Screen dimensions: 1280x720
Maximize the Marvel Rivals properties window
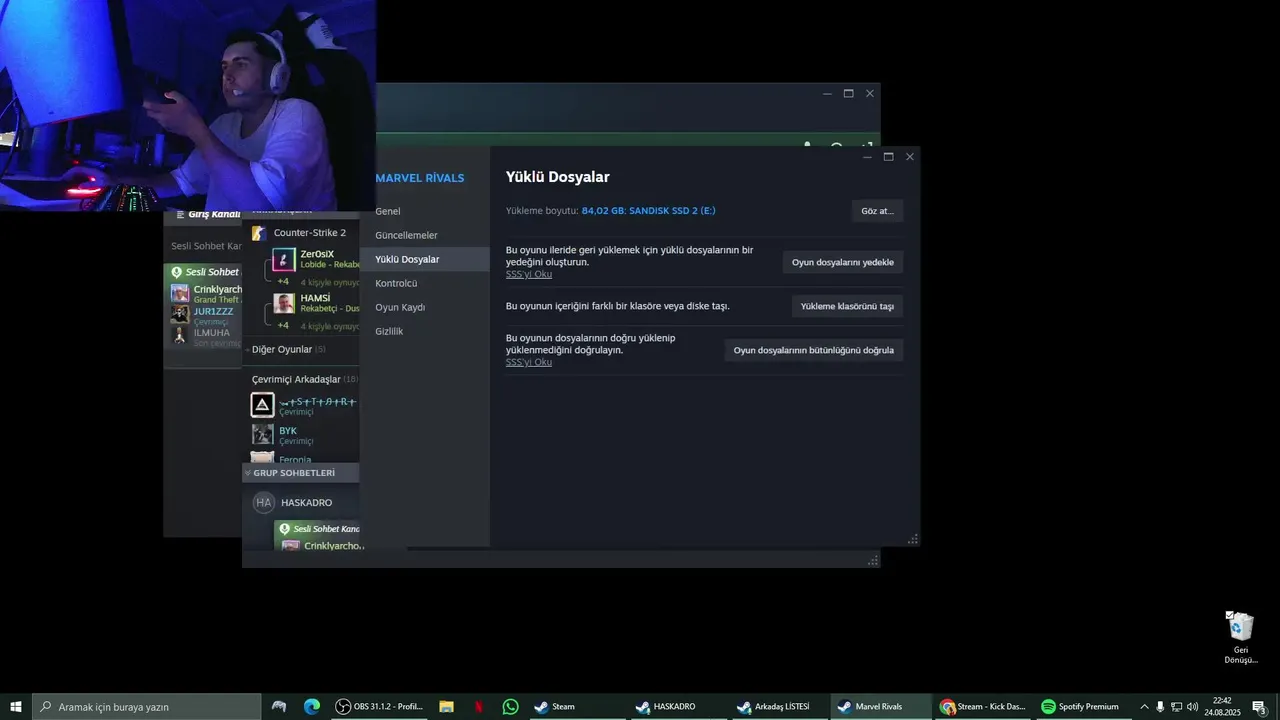(888, 157)
